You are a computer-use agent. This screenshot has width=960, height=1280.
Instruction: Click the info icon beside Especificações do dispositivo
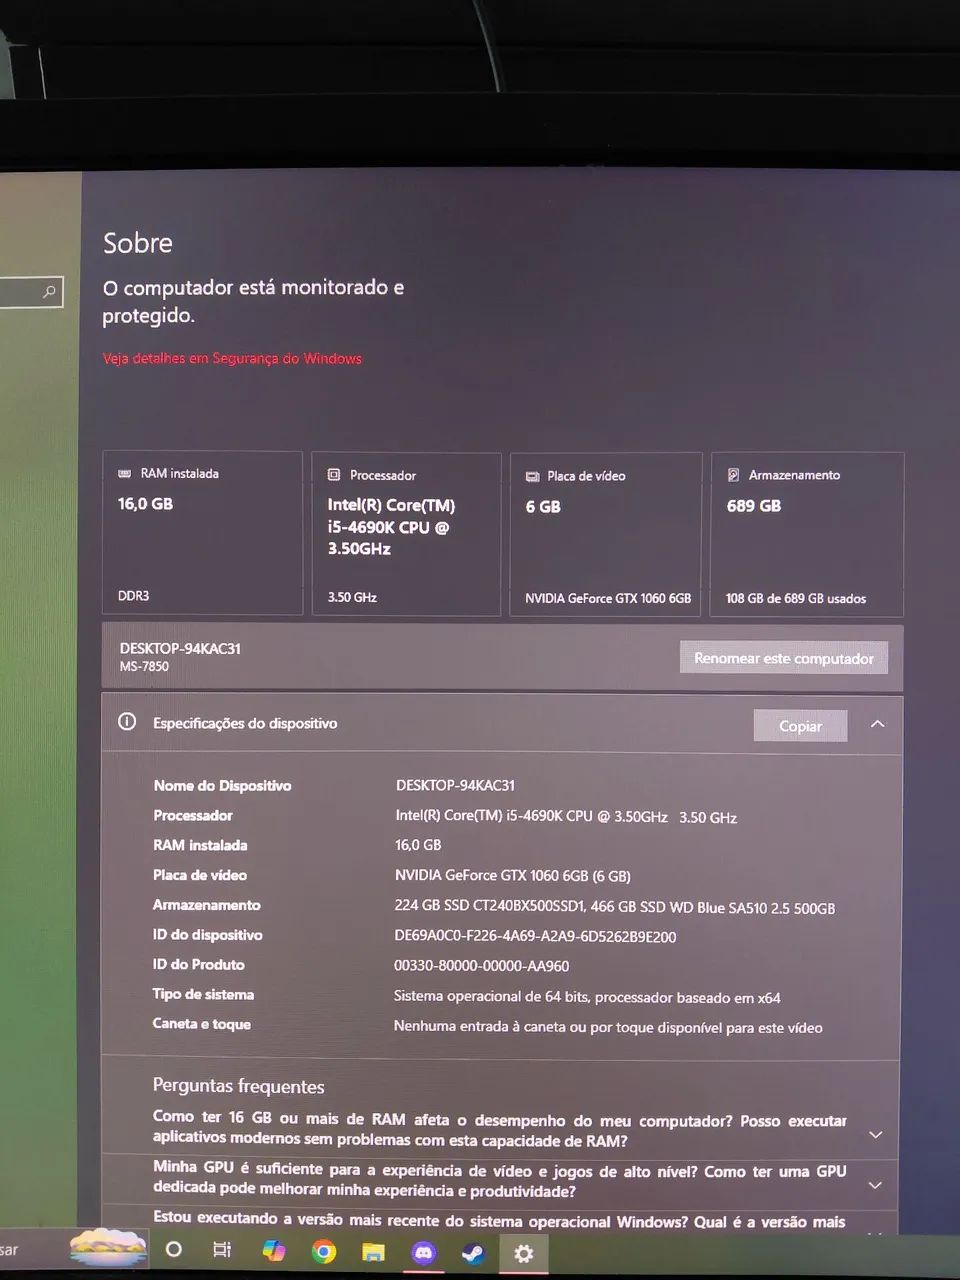pyautogui.click(x=127, y=722)
